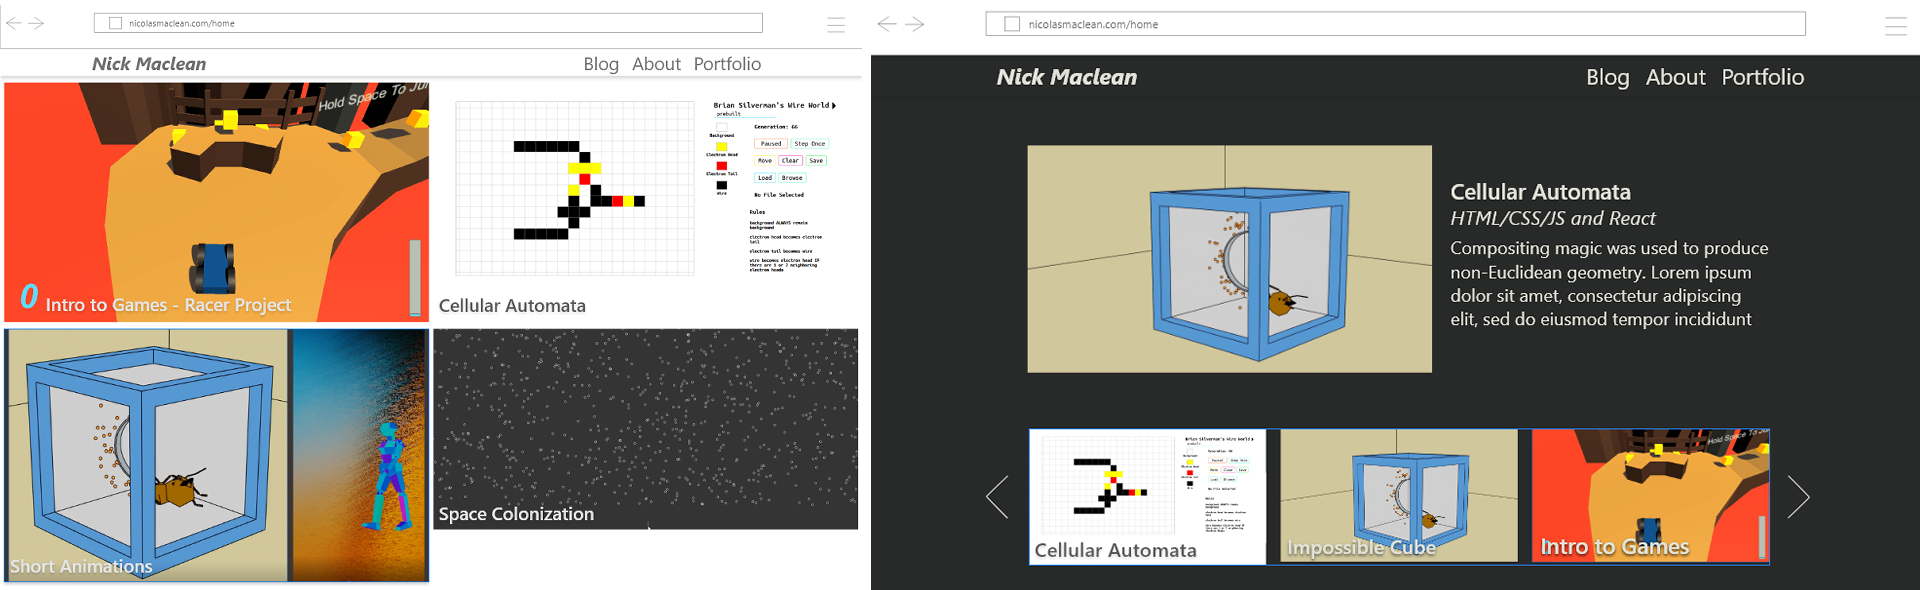Select the Intro to Games carousel thumbnail

1650,496
